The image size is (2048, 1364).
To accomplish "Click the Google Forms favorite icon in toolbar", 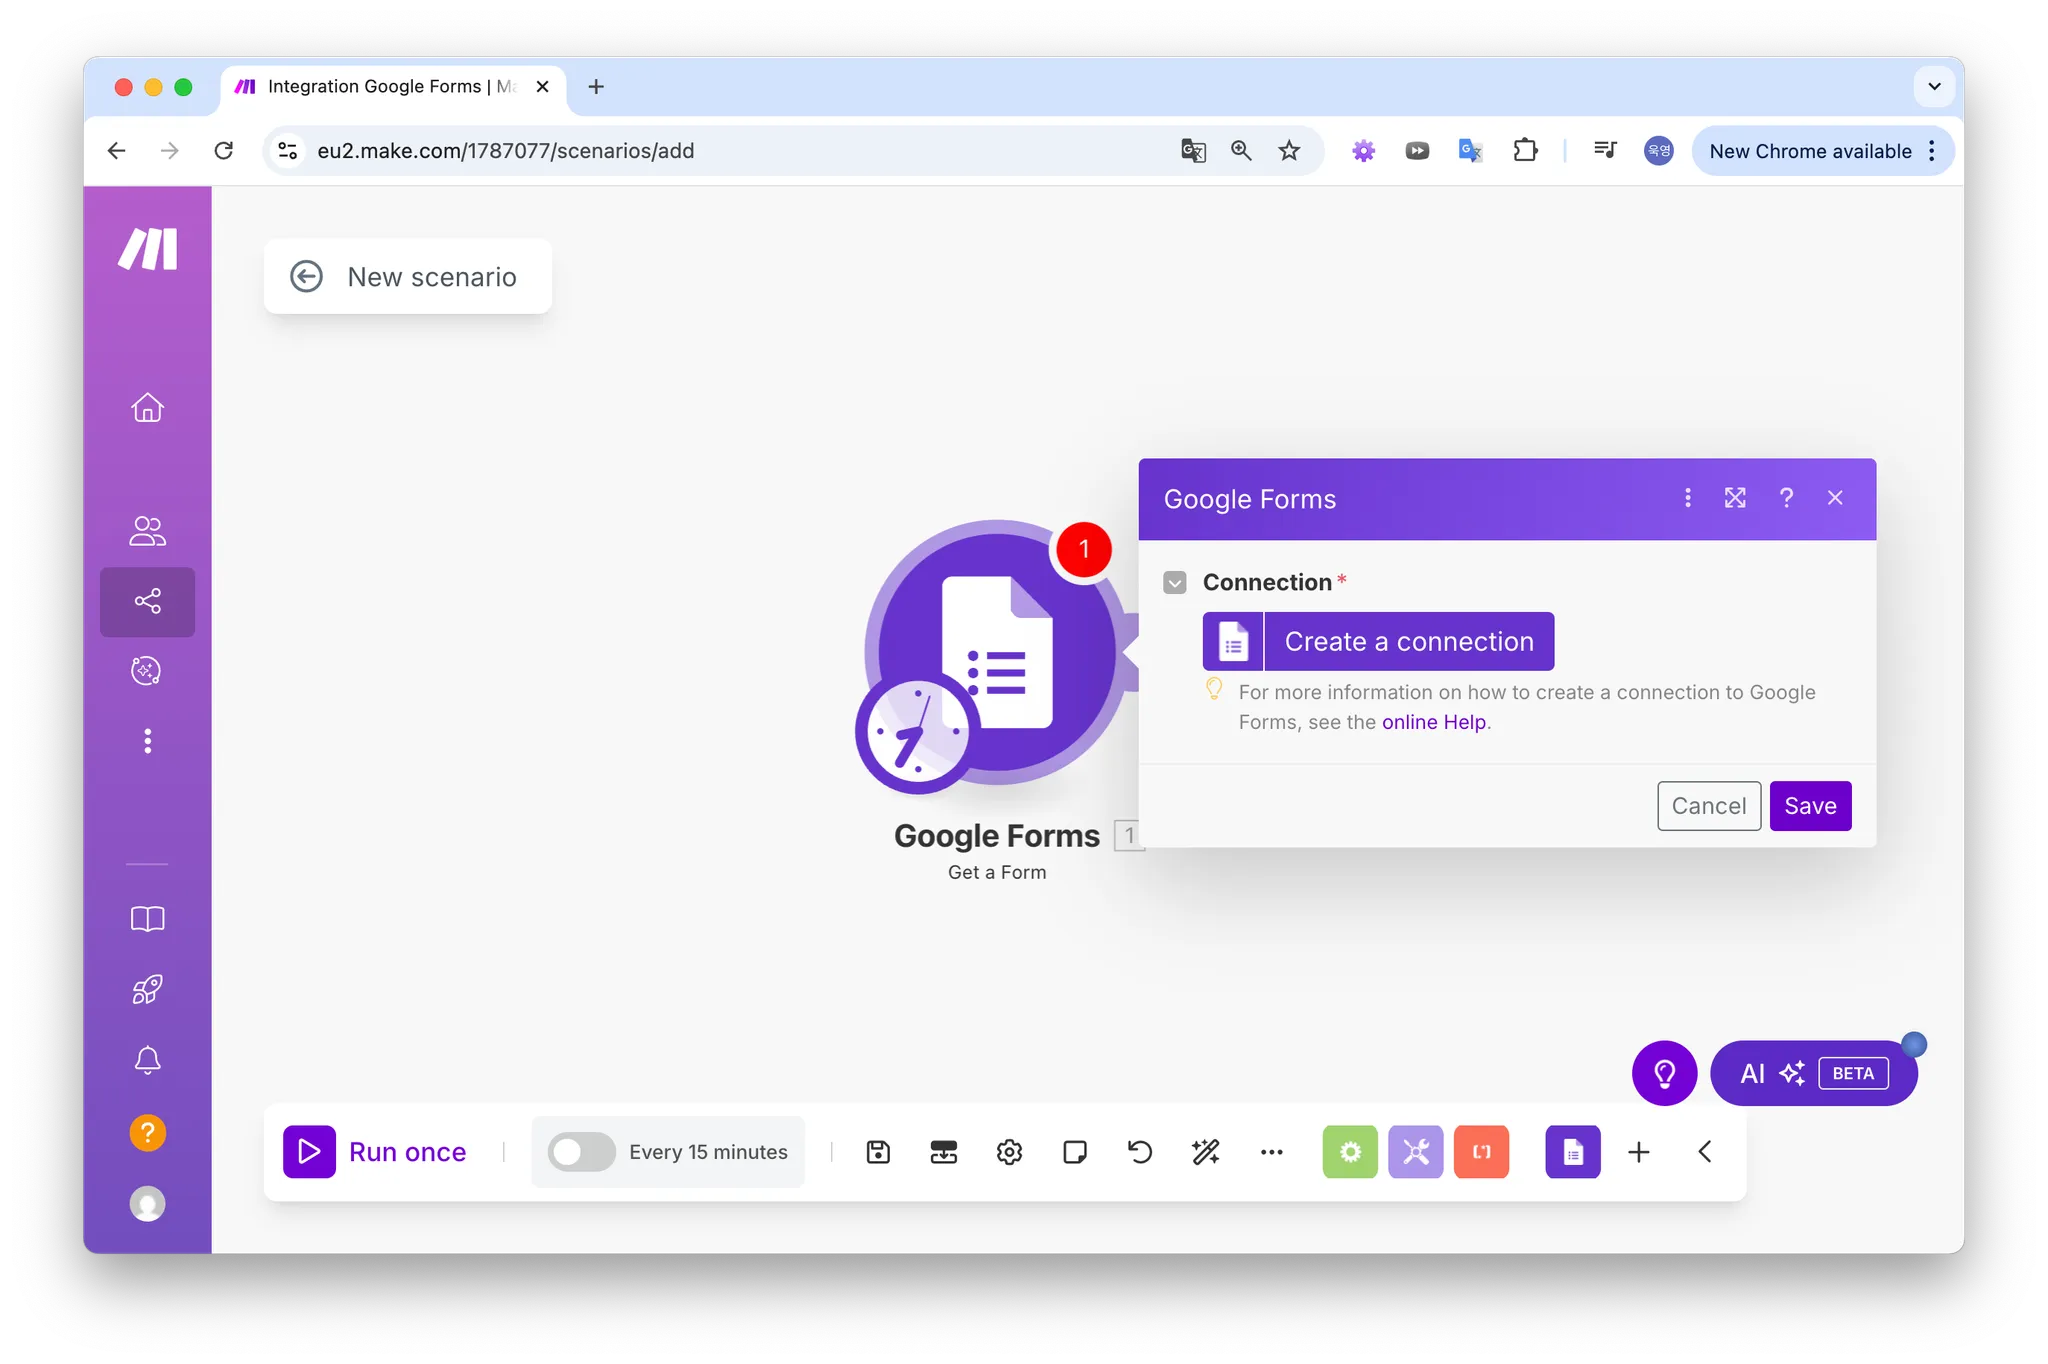I will point(1573,1152).
